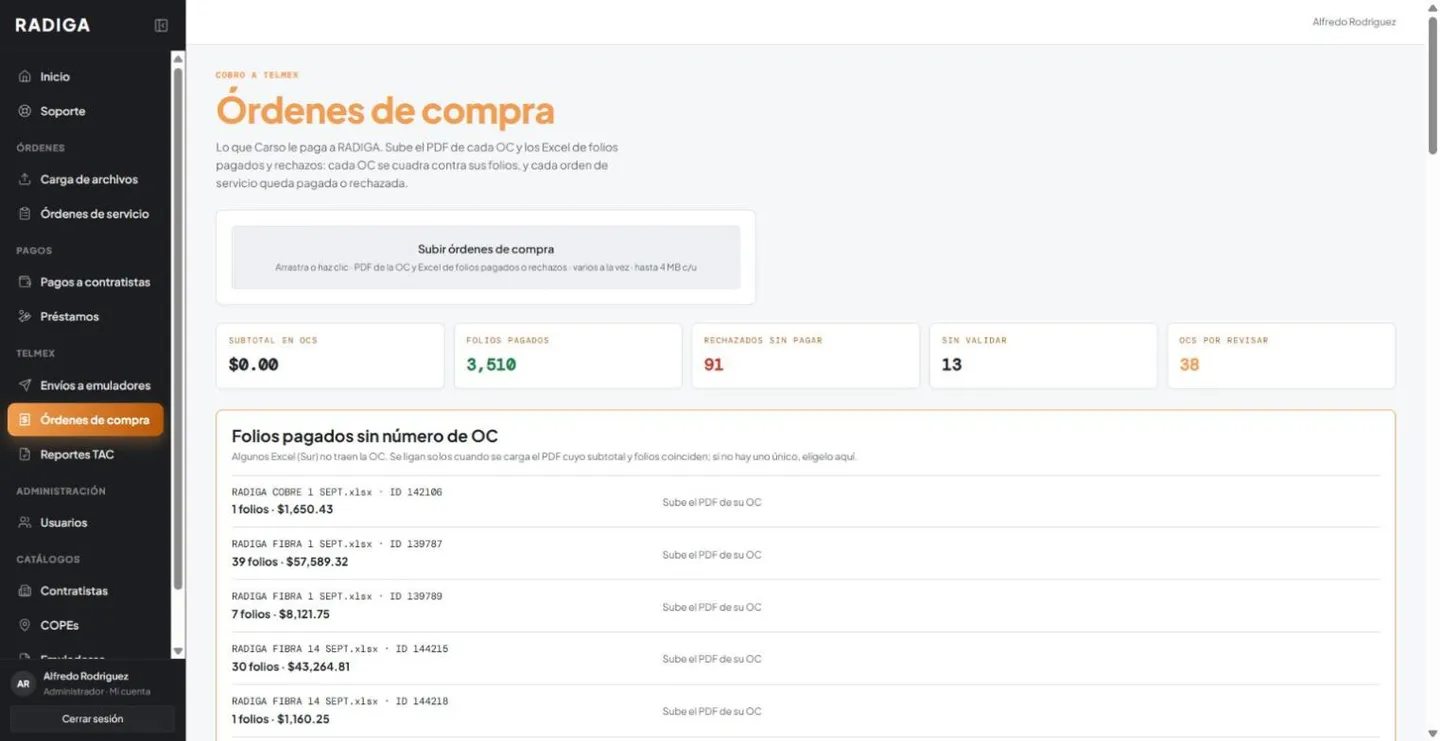Collapse the sidebar with the panel icon
The image size is (1440, 741).
coord(161,25)
